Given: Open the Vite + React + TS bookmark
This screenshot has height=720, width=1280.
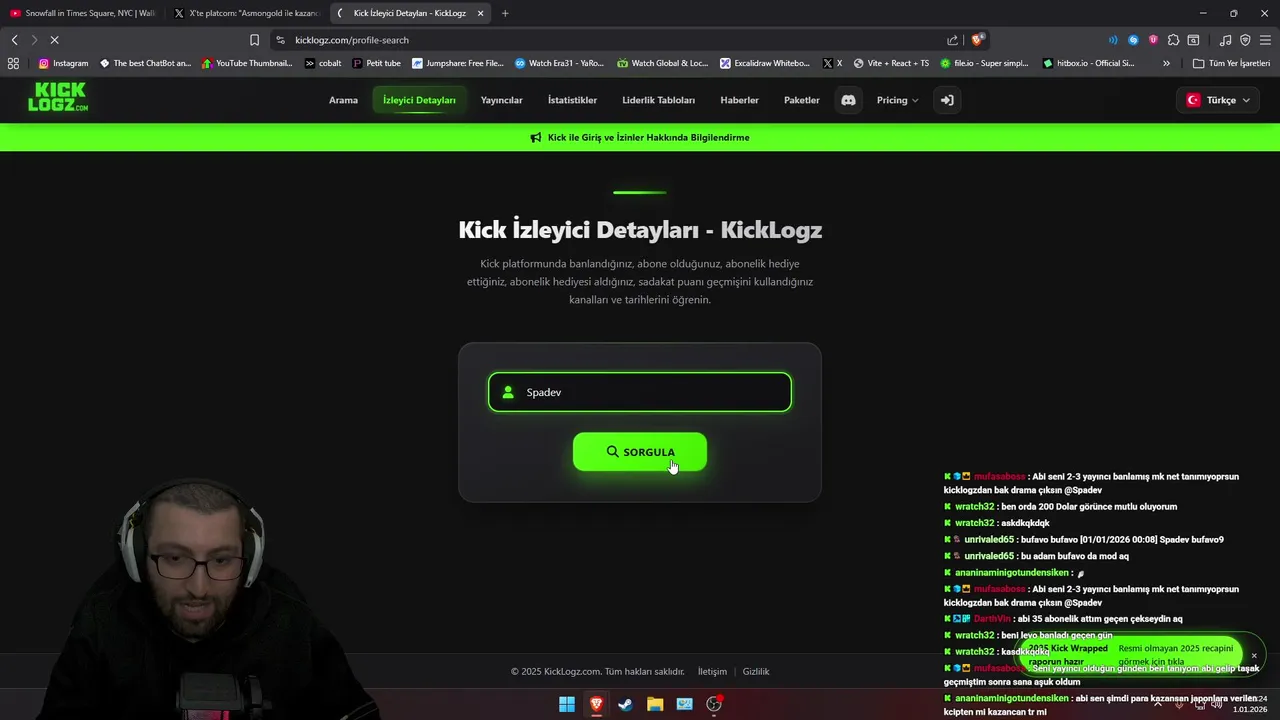Looking at the screenshot, I should click(891, 63).
